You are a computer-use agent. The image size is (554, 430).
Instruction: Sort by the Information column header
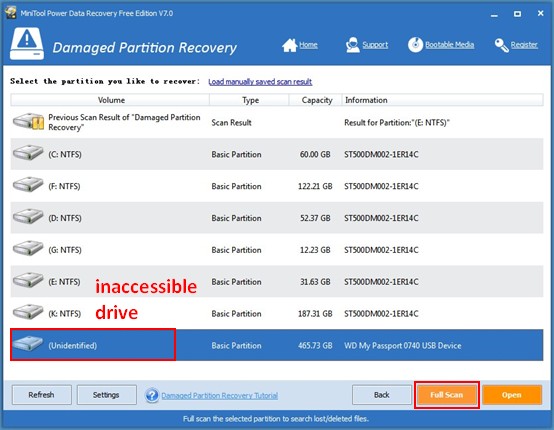442,100
